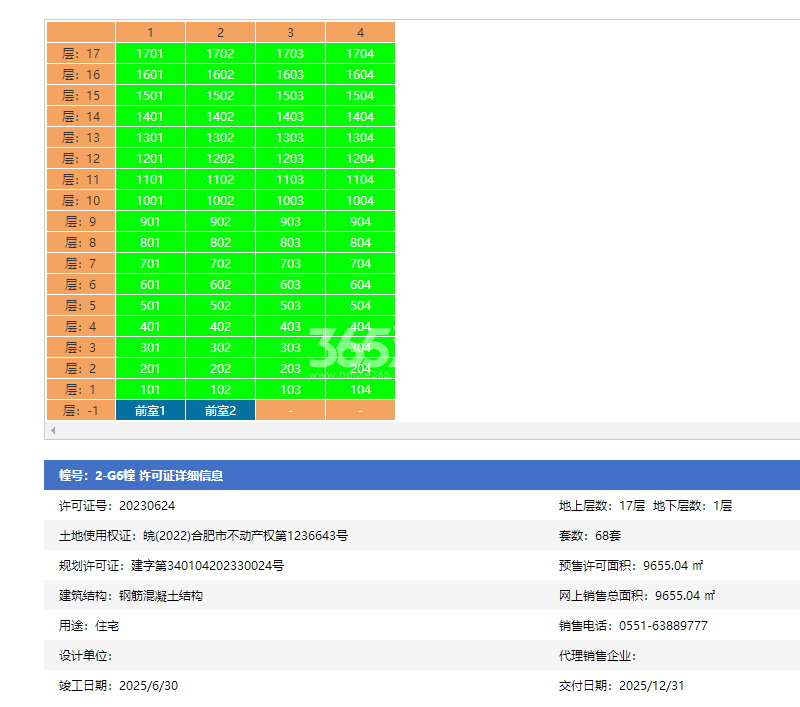Click the 层: 10 row header
The width and height of the screenshot is (800, 707).
pyautogui.click(x=81, y=200)
